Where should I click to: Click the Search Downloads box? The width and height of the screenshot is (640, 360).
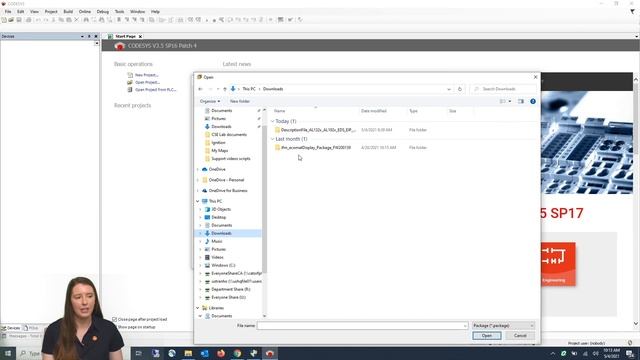[x=503, y=89]
